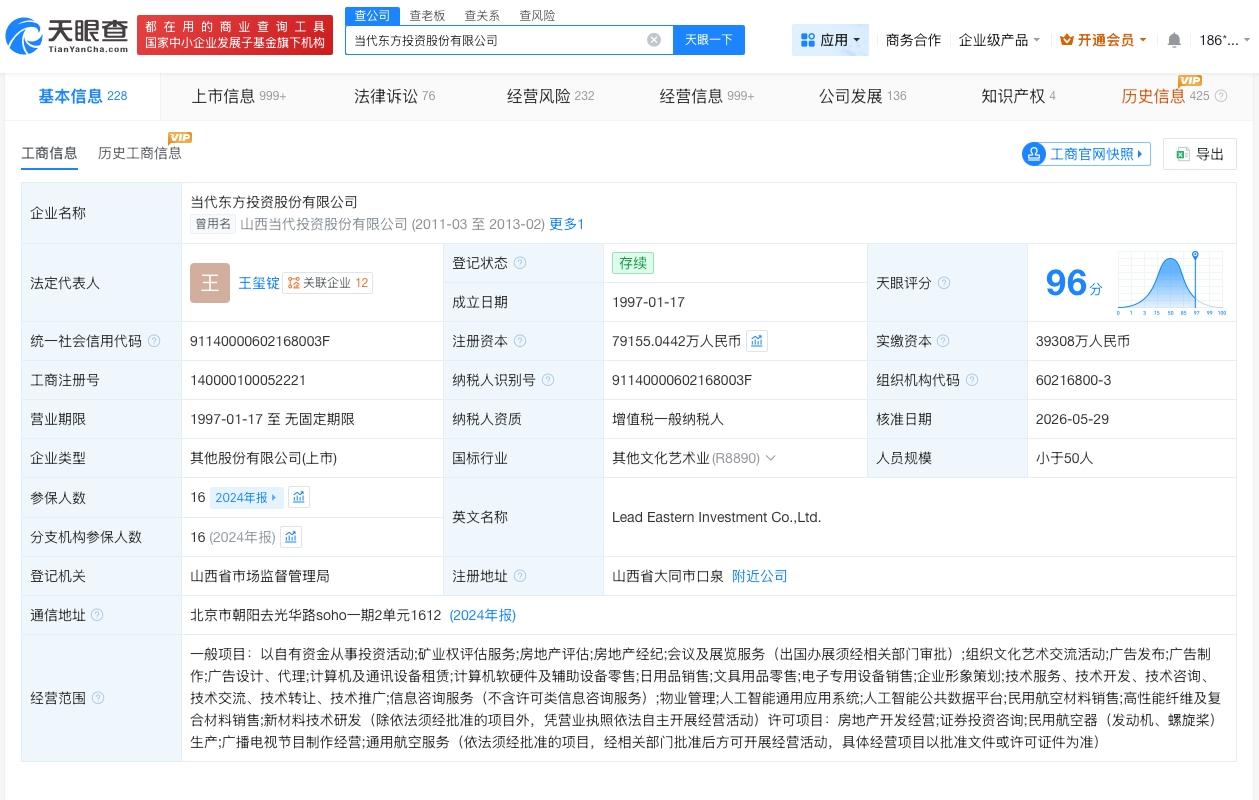Open the 公司发展 tab
The width and height of the screenshot is (1259, 800).
coord(862,96)
